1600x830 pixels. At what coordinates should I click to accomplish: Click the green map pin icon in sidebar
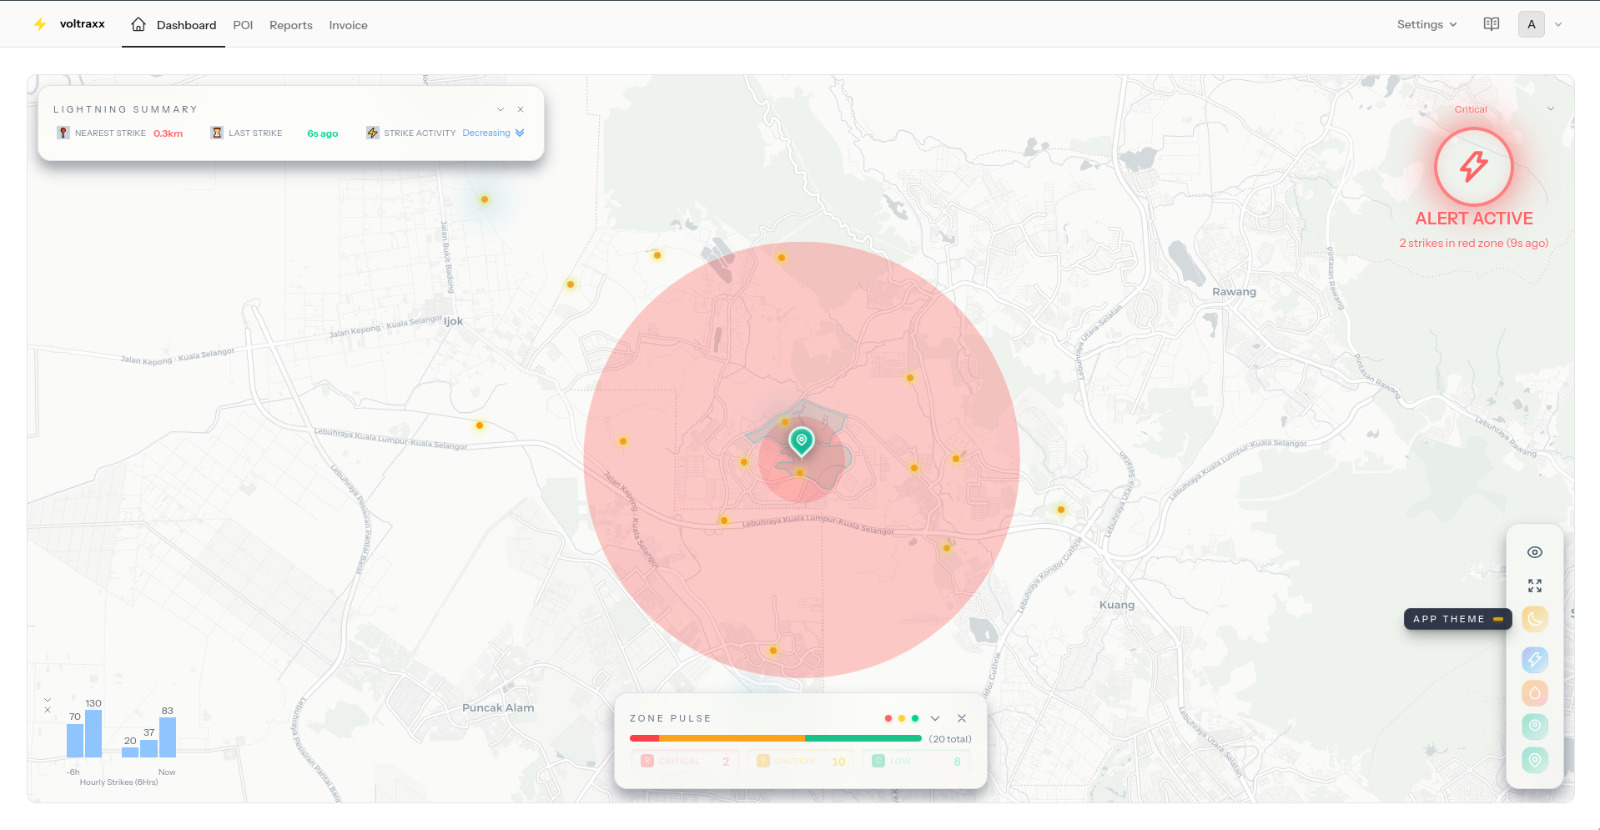[x=1534, y=760]
